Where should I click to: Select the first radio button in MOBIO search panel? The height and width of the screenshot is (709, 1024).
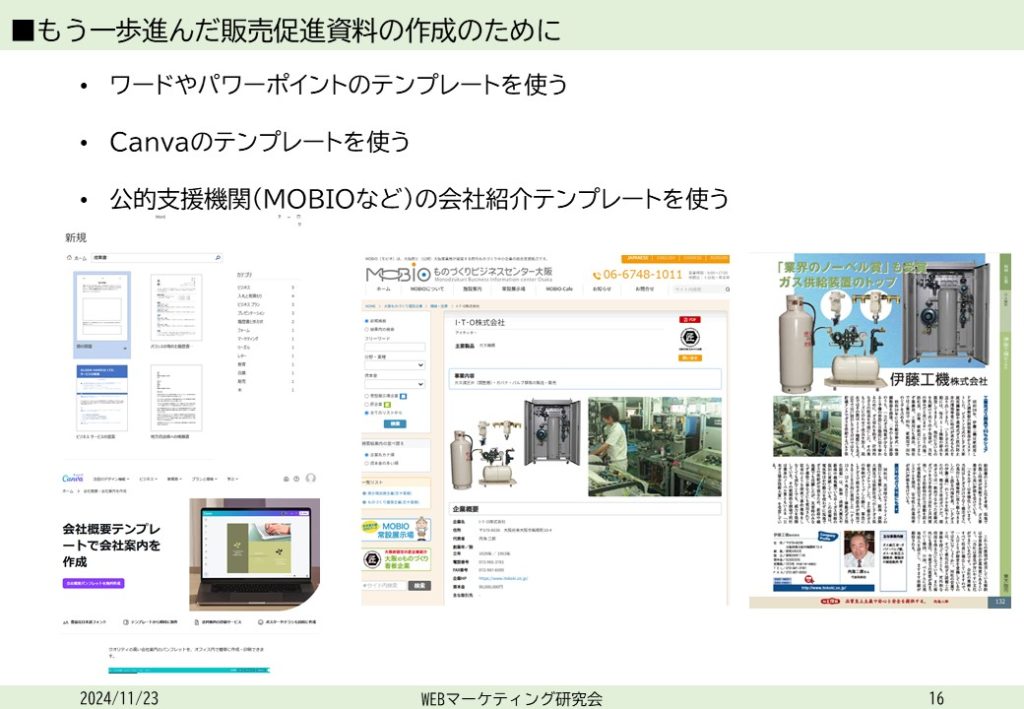tap(366, 322)
